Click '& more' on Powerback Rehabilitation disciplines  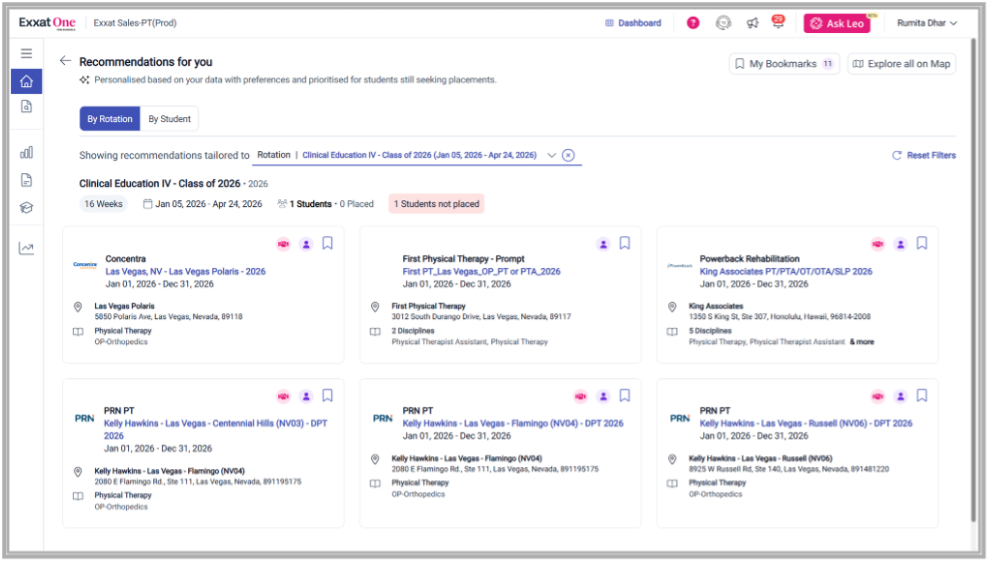[x=862, y=342]
